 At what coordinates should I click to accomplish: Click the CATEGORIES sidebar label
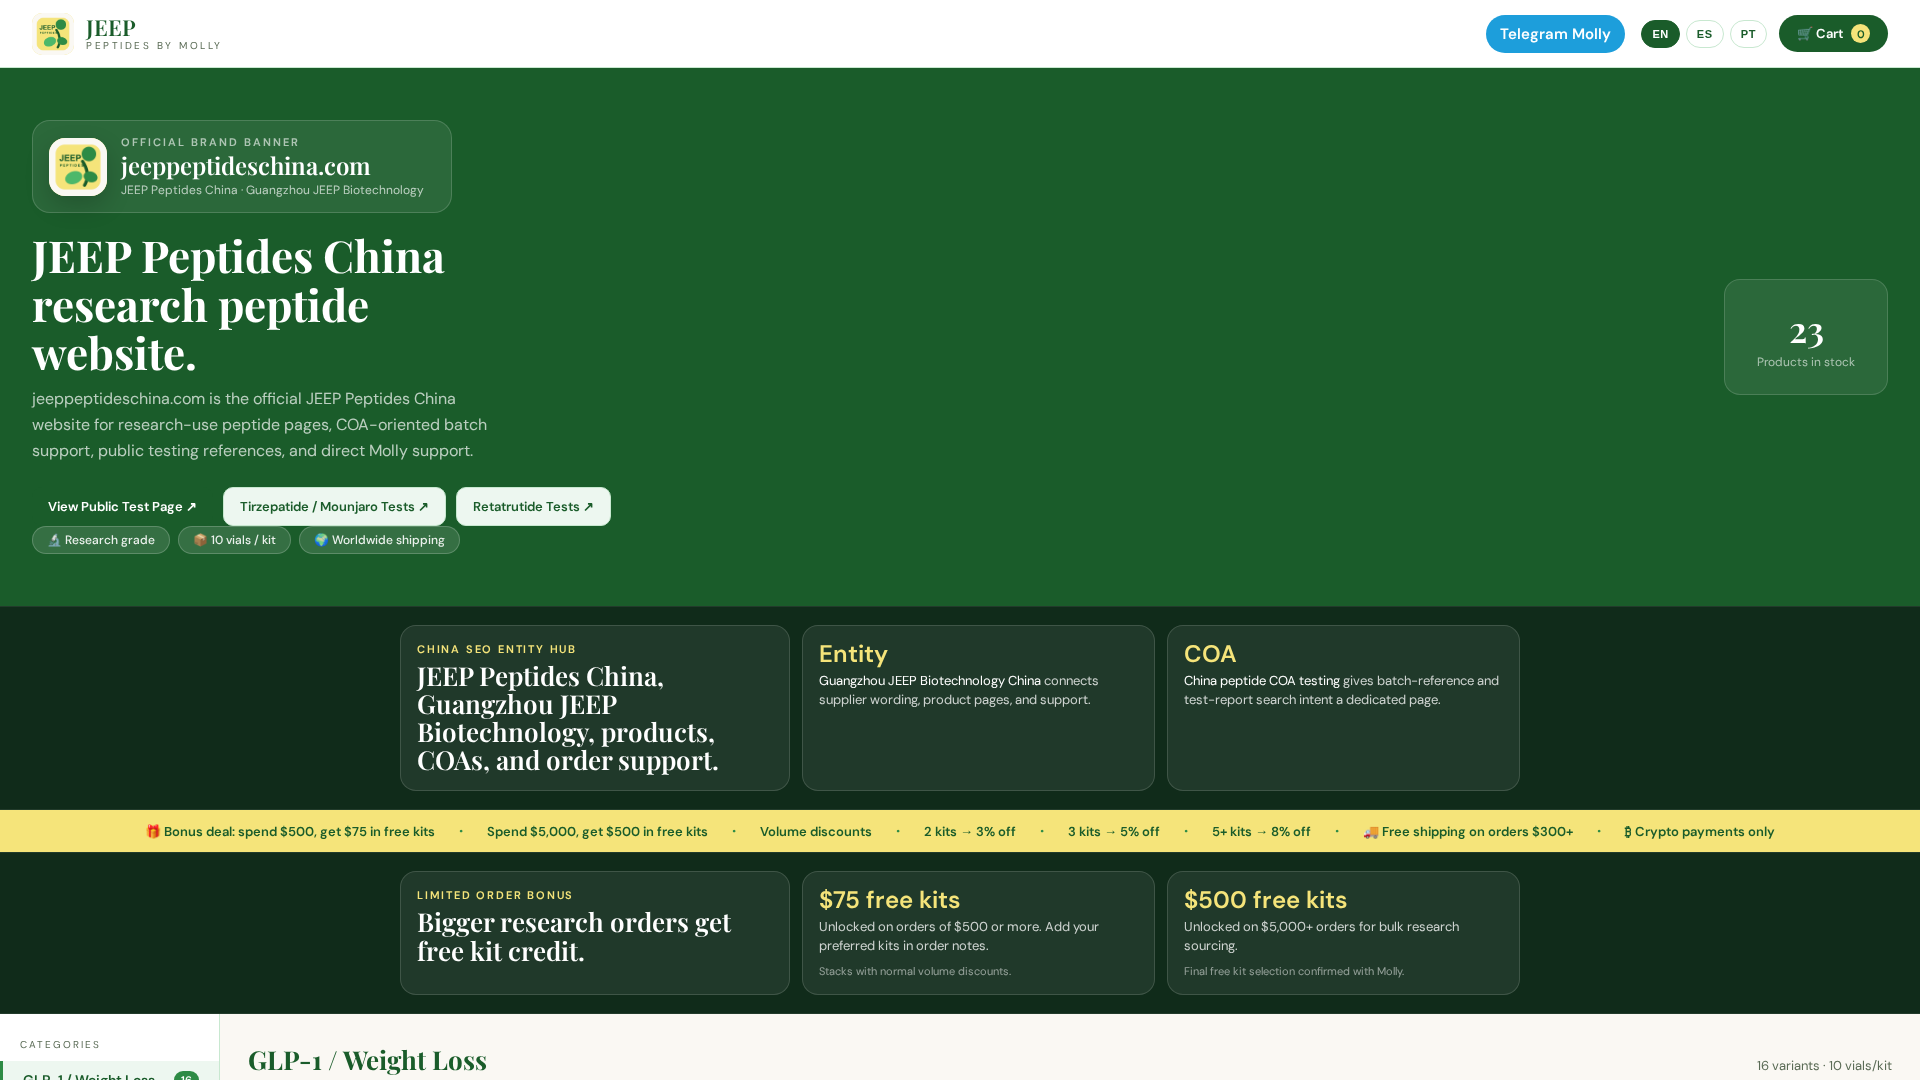(60, 1044)
